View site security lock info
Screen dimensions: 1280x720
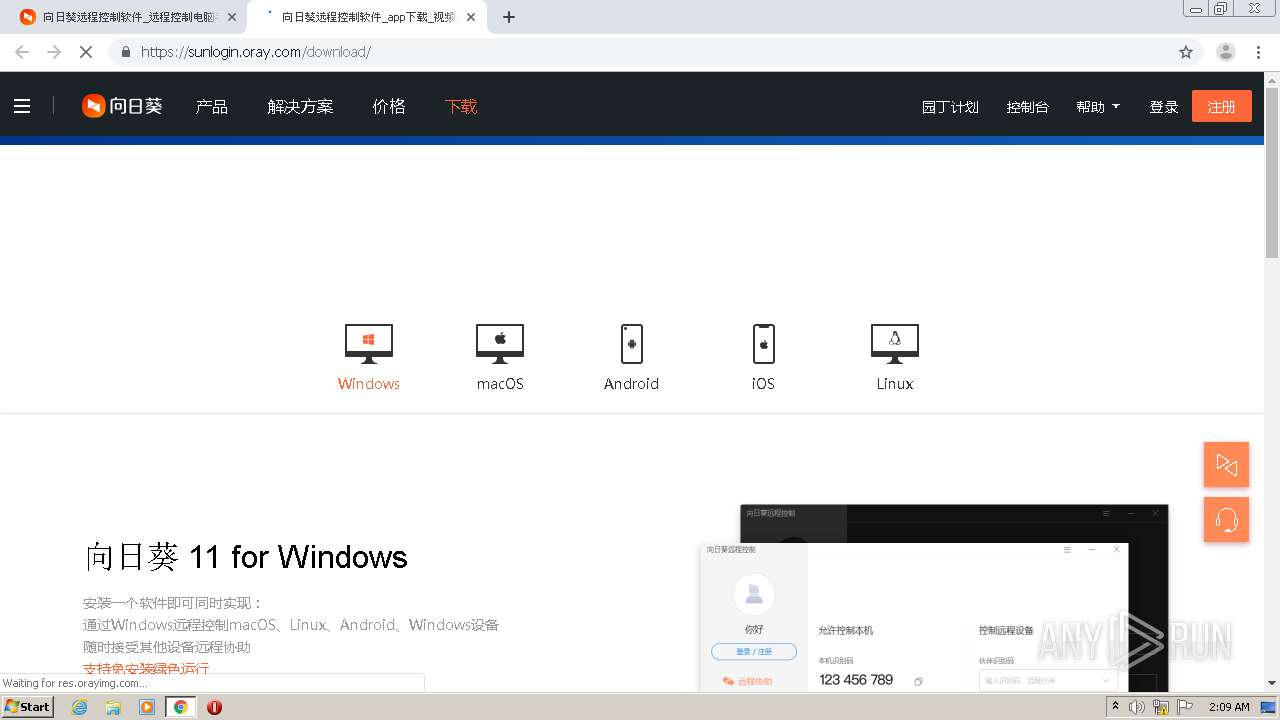126,52
